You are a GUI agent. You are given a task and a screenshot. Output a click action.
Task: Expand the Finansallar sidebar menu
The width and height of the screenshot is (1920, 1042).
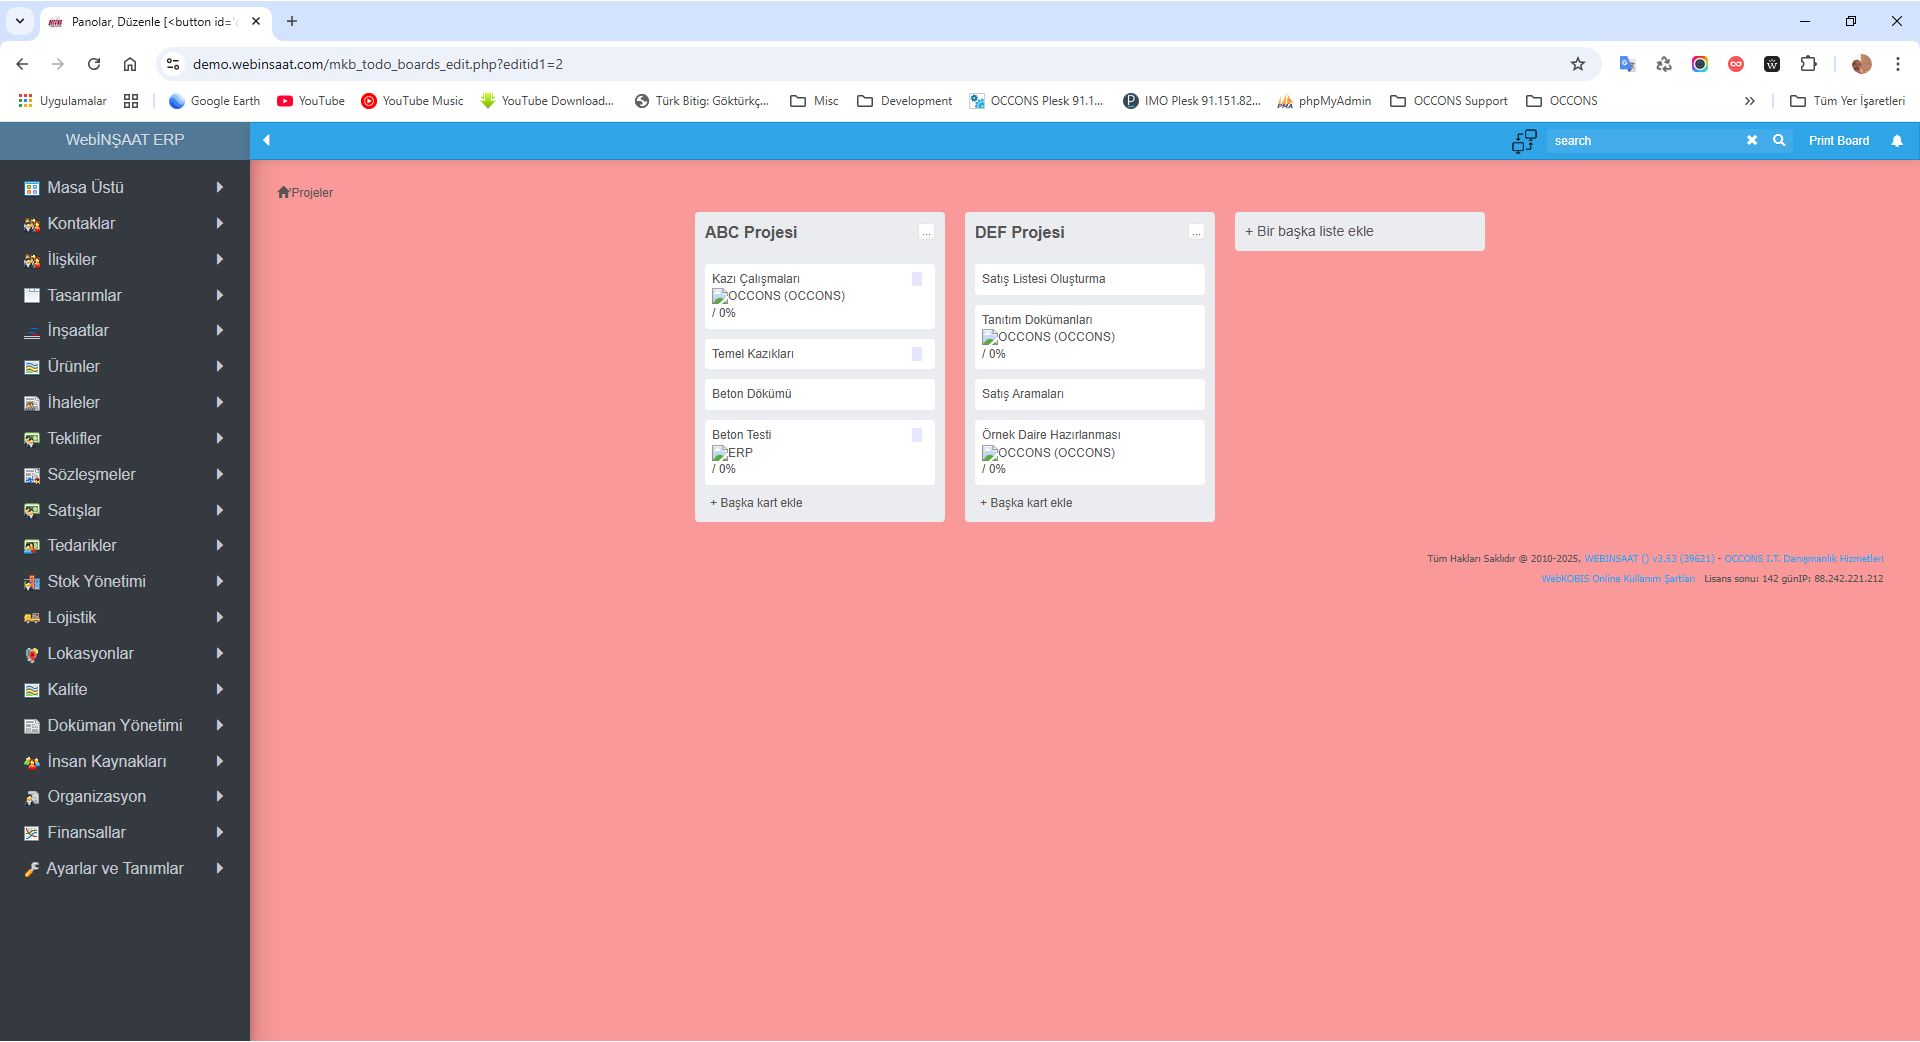[x=219, y=833]
